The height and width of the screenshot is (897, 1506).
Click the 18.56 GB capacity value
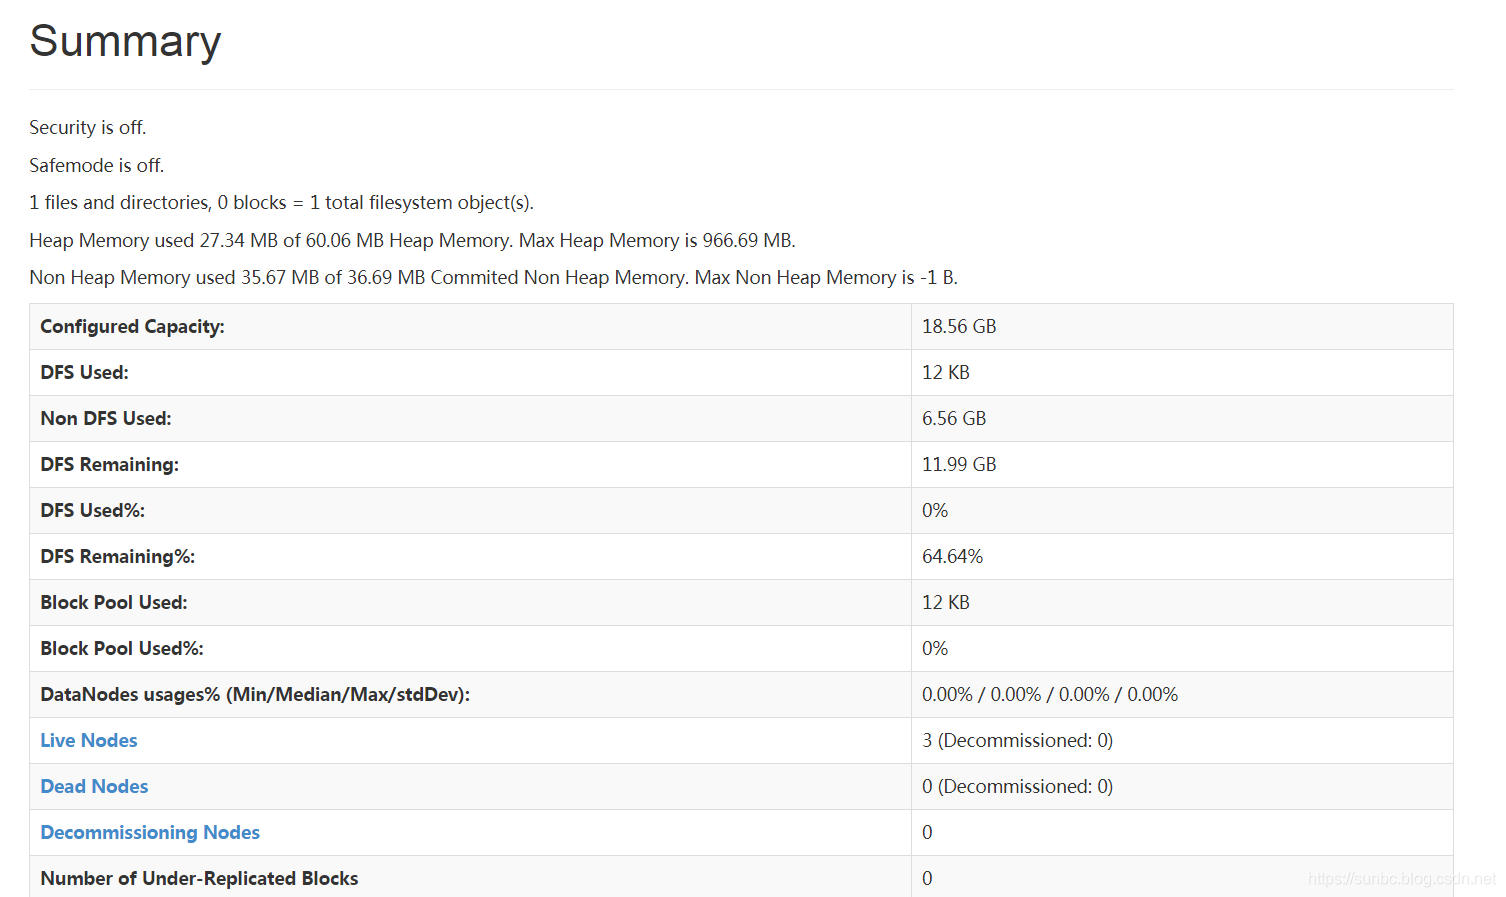click(x=959, y=326)
